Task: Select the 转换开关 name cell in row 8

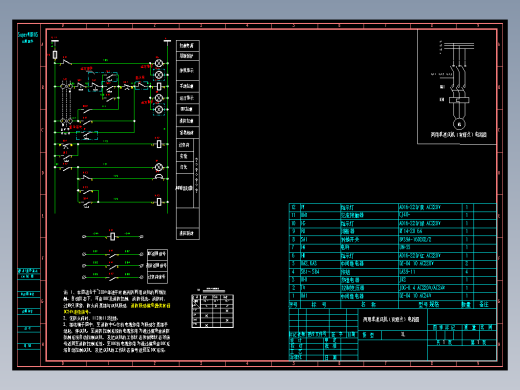Action: coord(369,239)
